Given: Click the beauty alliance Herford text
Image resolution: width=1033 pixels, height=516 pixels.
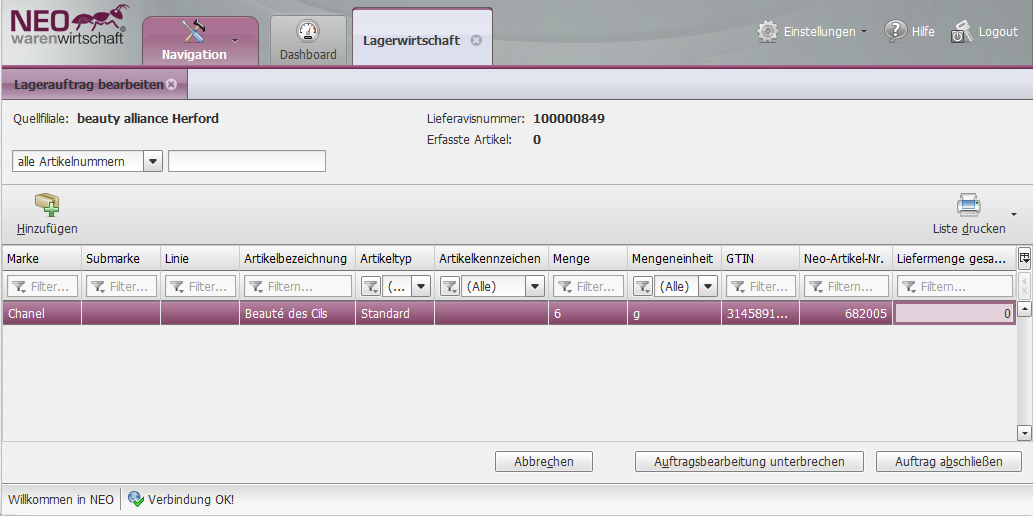Looking at the screenshot, I should [x=148, y=119].
